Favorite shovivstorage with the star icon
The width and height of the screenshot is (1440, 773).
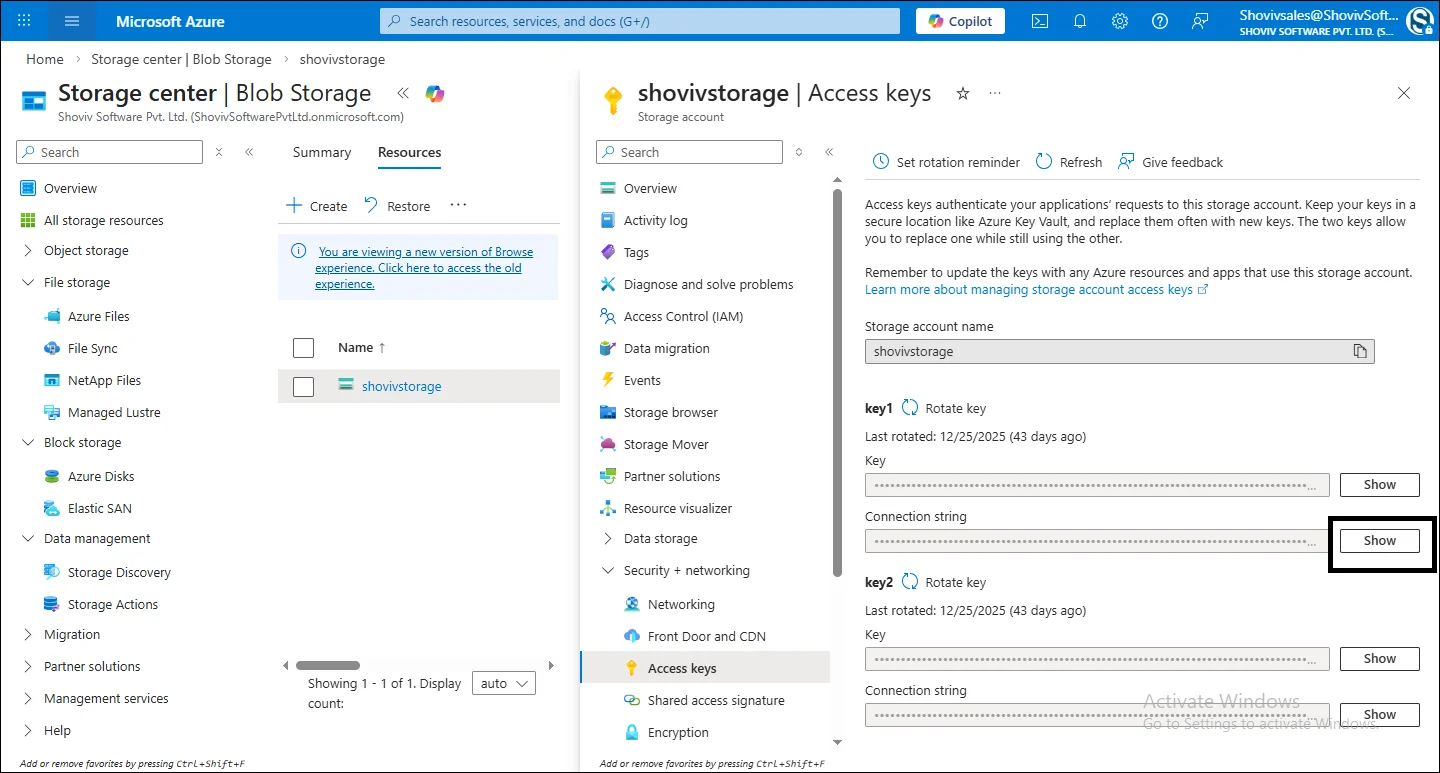(963, 93)
